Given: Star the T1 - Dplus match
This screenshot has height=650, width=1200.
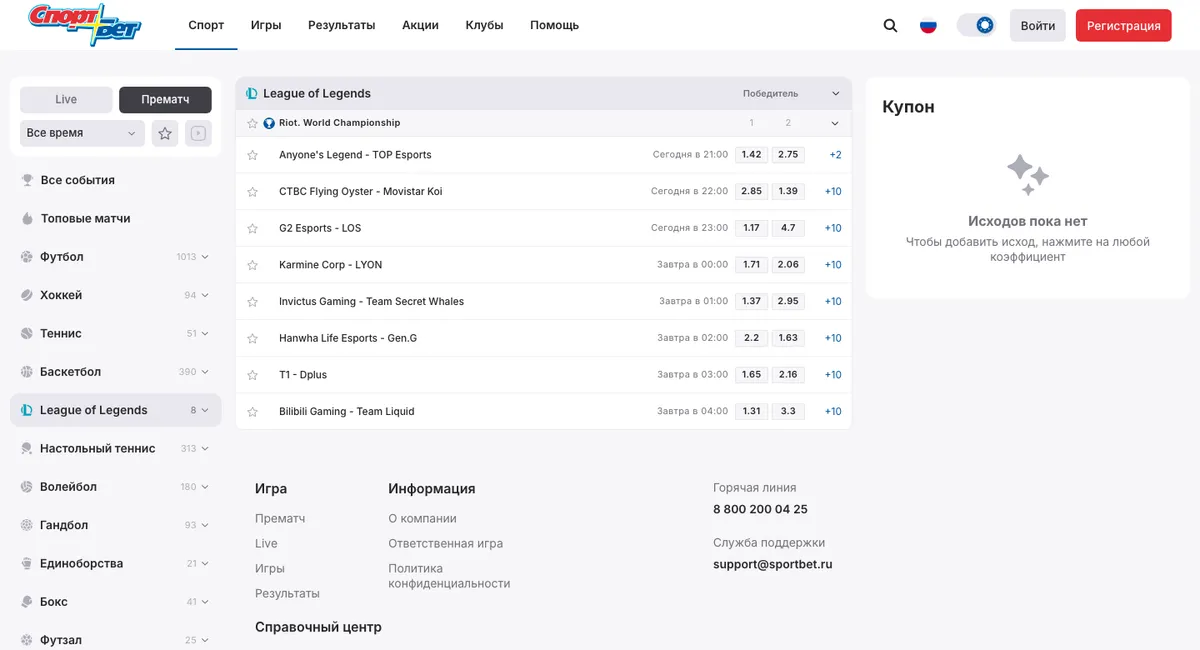Looking at the screenshot, I should [x=253, y=375].
